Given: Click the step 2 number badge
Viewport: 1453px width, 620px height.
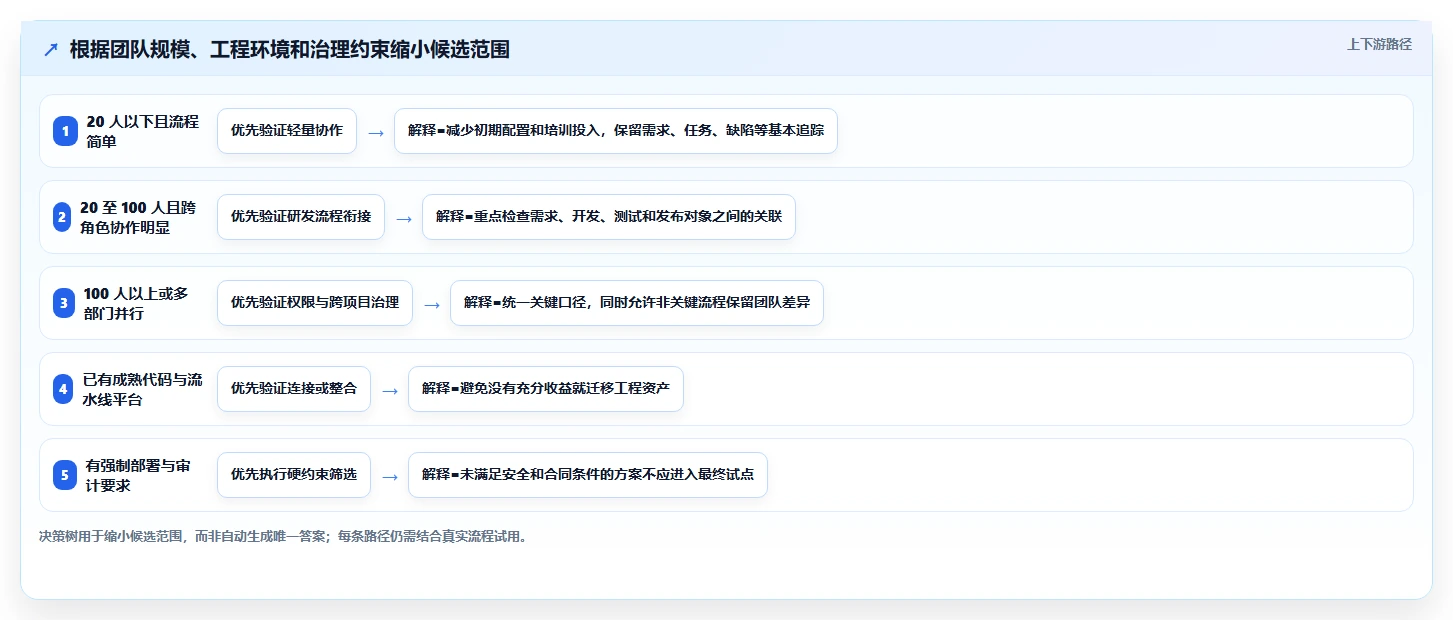Looking at the screenshot, I should tap(62, 217).
